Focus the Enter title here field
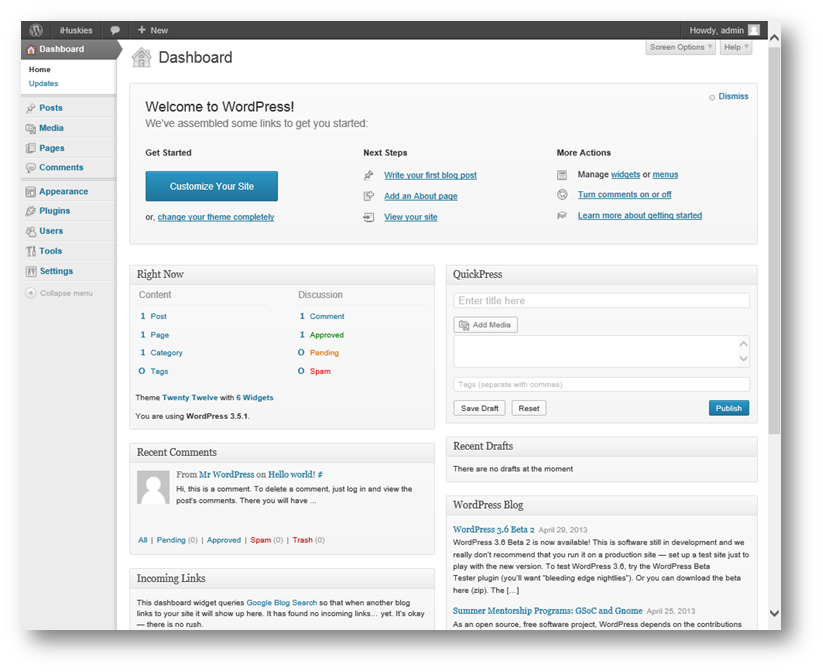 pyautogui.click(x=602, y=301)
